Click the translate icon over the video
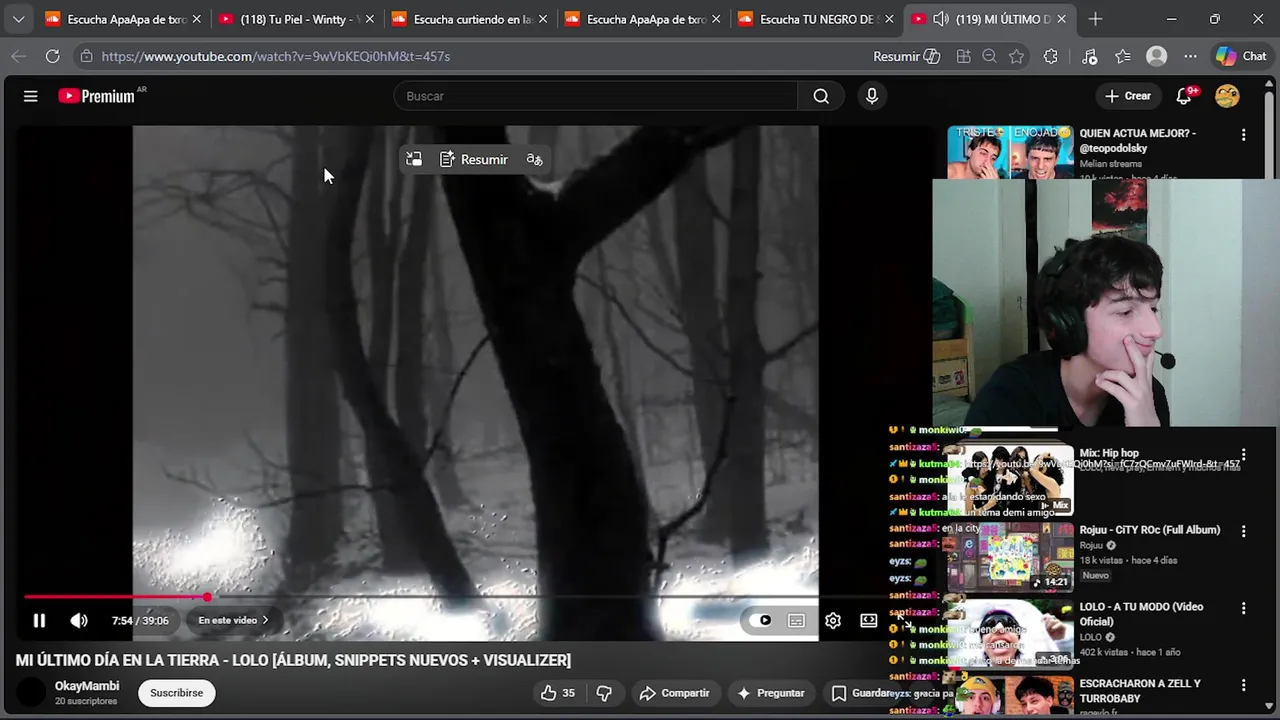The image size is (1280, 720). tap(534, 160)
